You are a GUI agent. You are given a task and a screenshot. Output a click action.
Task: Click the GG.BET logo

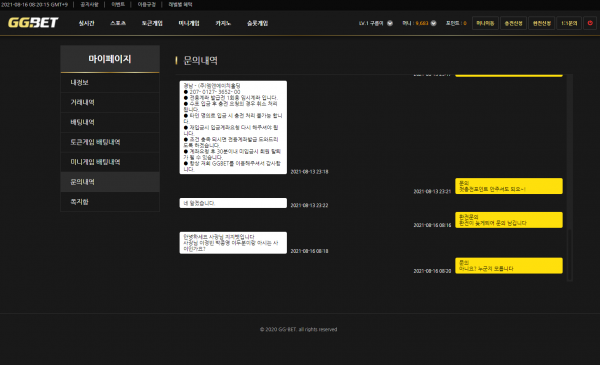point(33,23)
